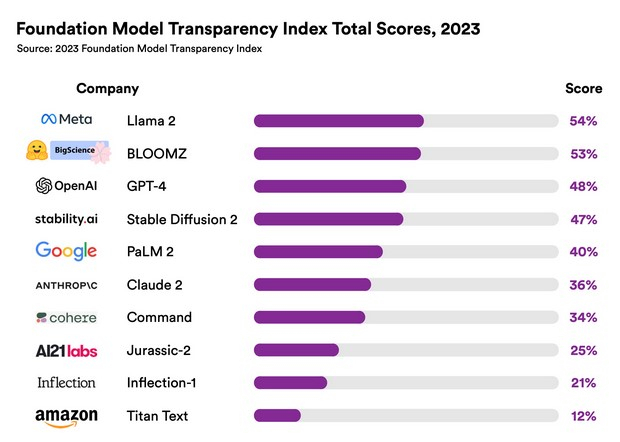Viewport: 620px width, 442px height.
Task: Select the stability.ai logo
Action: (66, 219)
